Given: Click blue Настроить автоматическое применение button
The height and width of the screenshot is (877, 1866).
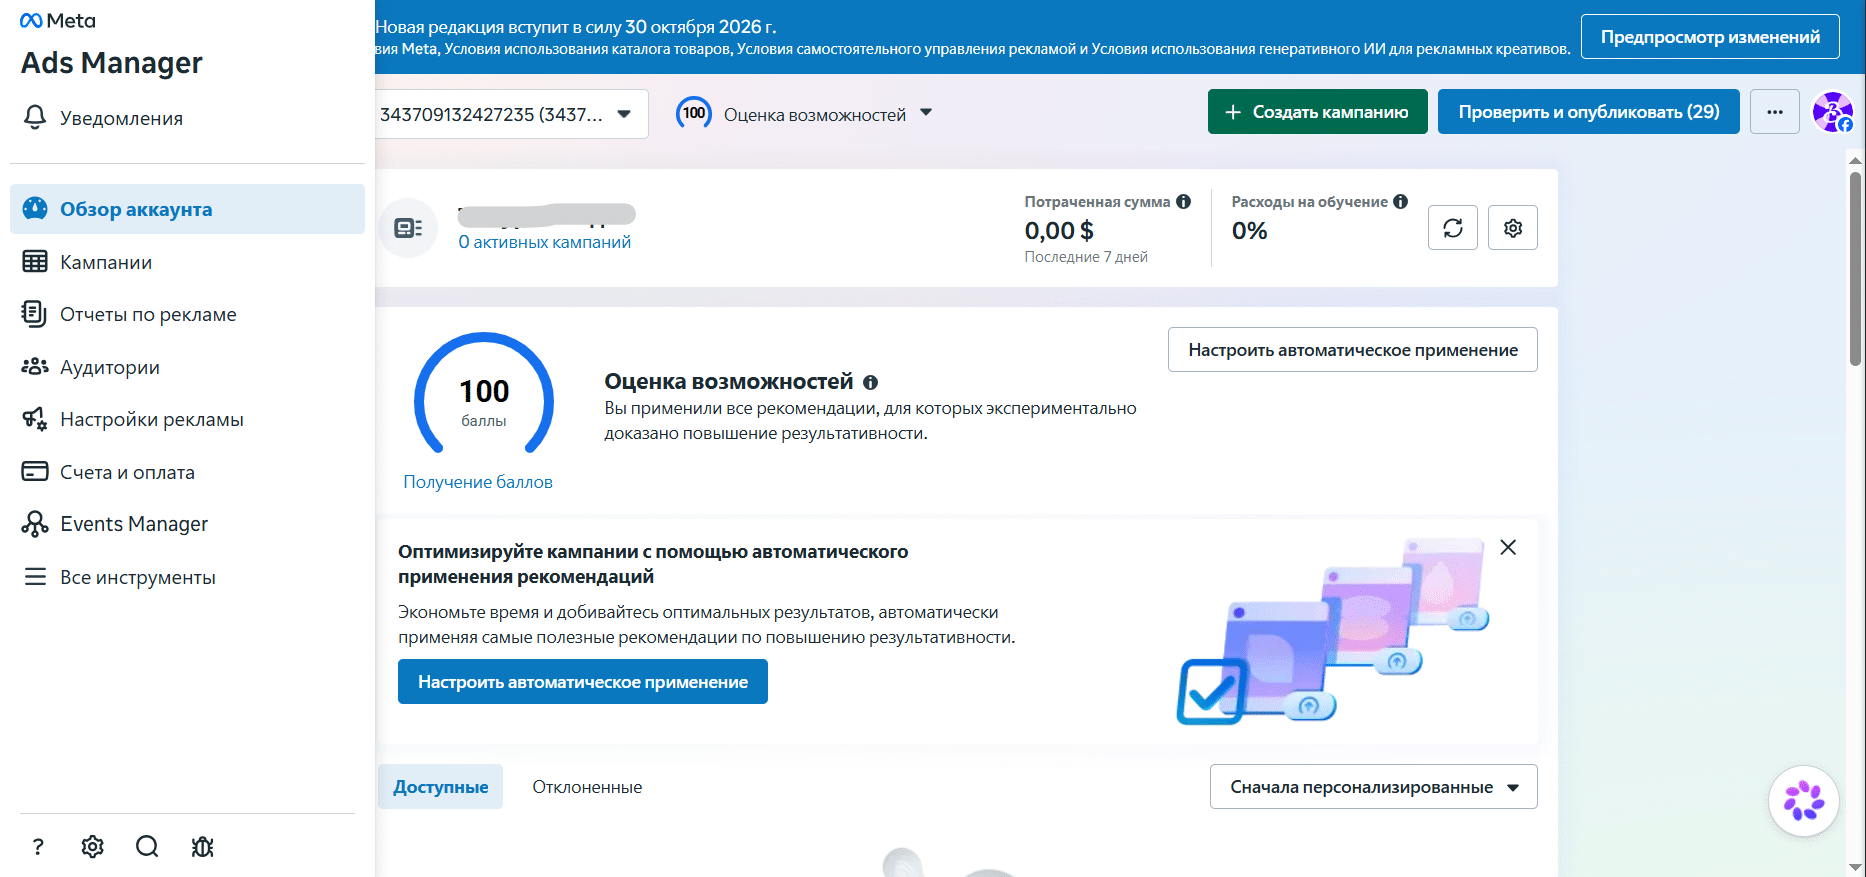Looking at the screenshot, I should point(583,682).
